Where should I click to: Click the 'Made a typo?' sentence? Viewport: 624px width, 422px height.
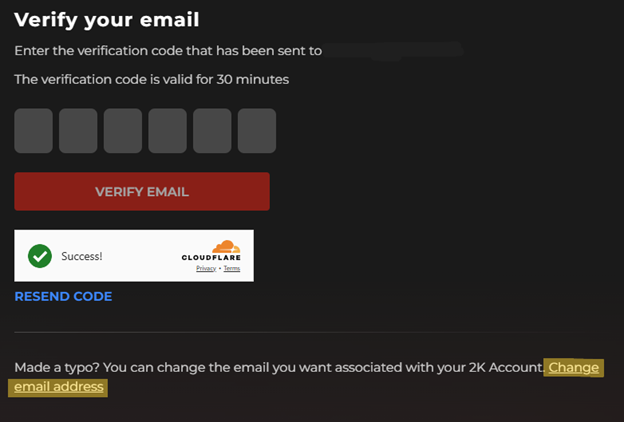point(279,367)
